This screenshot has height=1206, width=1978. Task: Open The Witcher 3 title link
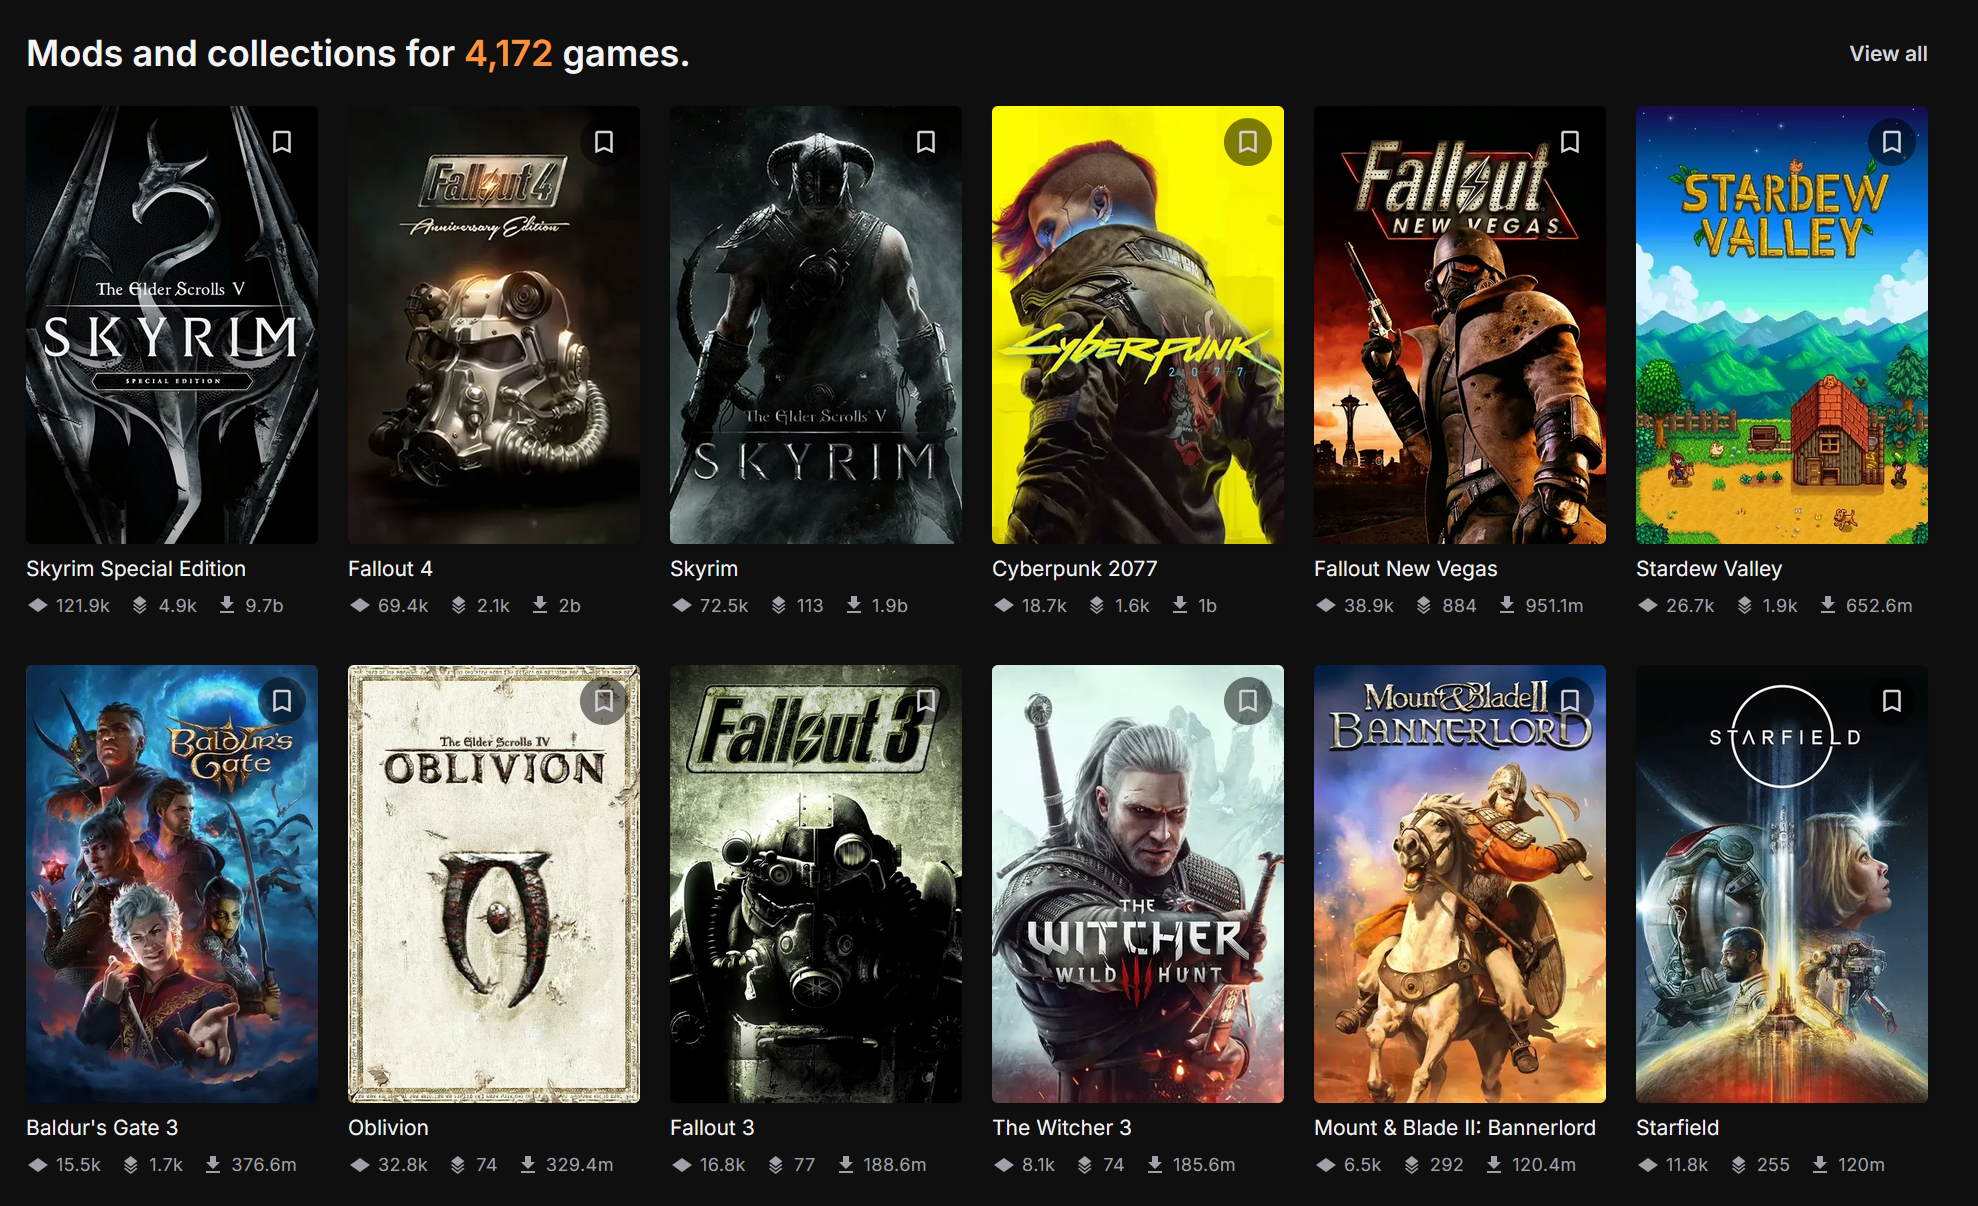(1061, 1128)
